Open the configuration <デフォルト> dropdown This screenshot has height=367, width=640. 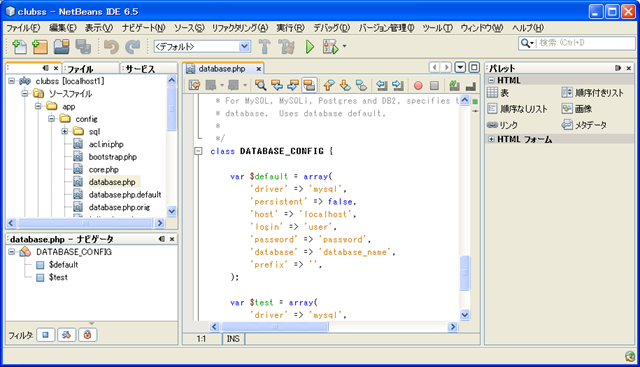(202, 47)
